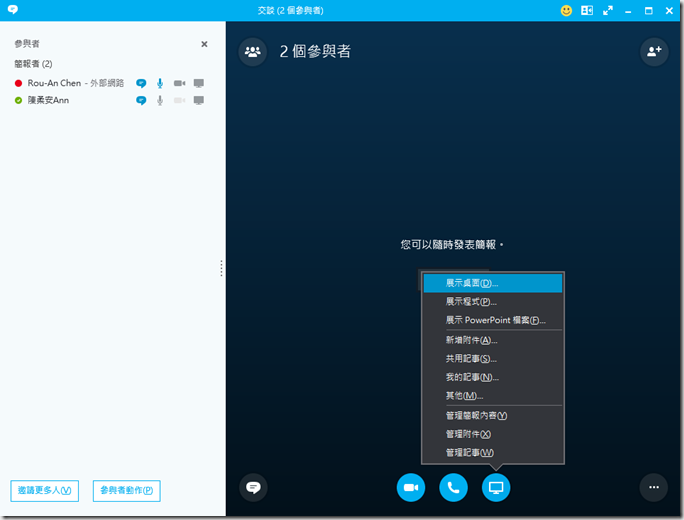This screenshot has width=684, height=520.
Task: Click the participants group icon in the header
Action: point(252,51)
